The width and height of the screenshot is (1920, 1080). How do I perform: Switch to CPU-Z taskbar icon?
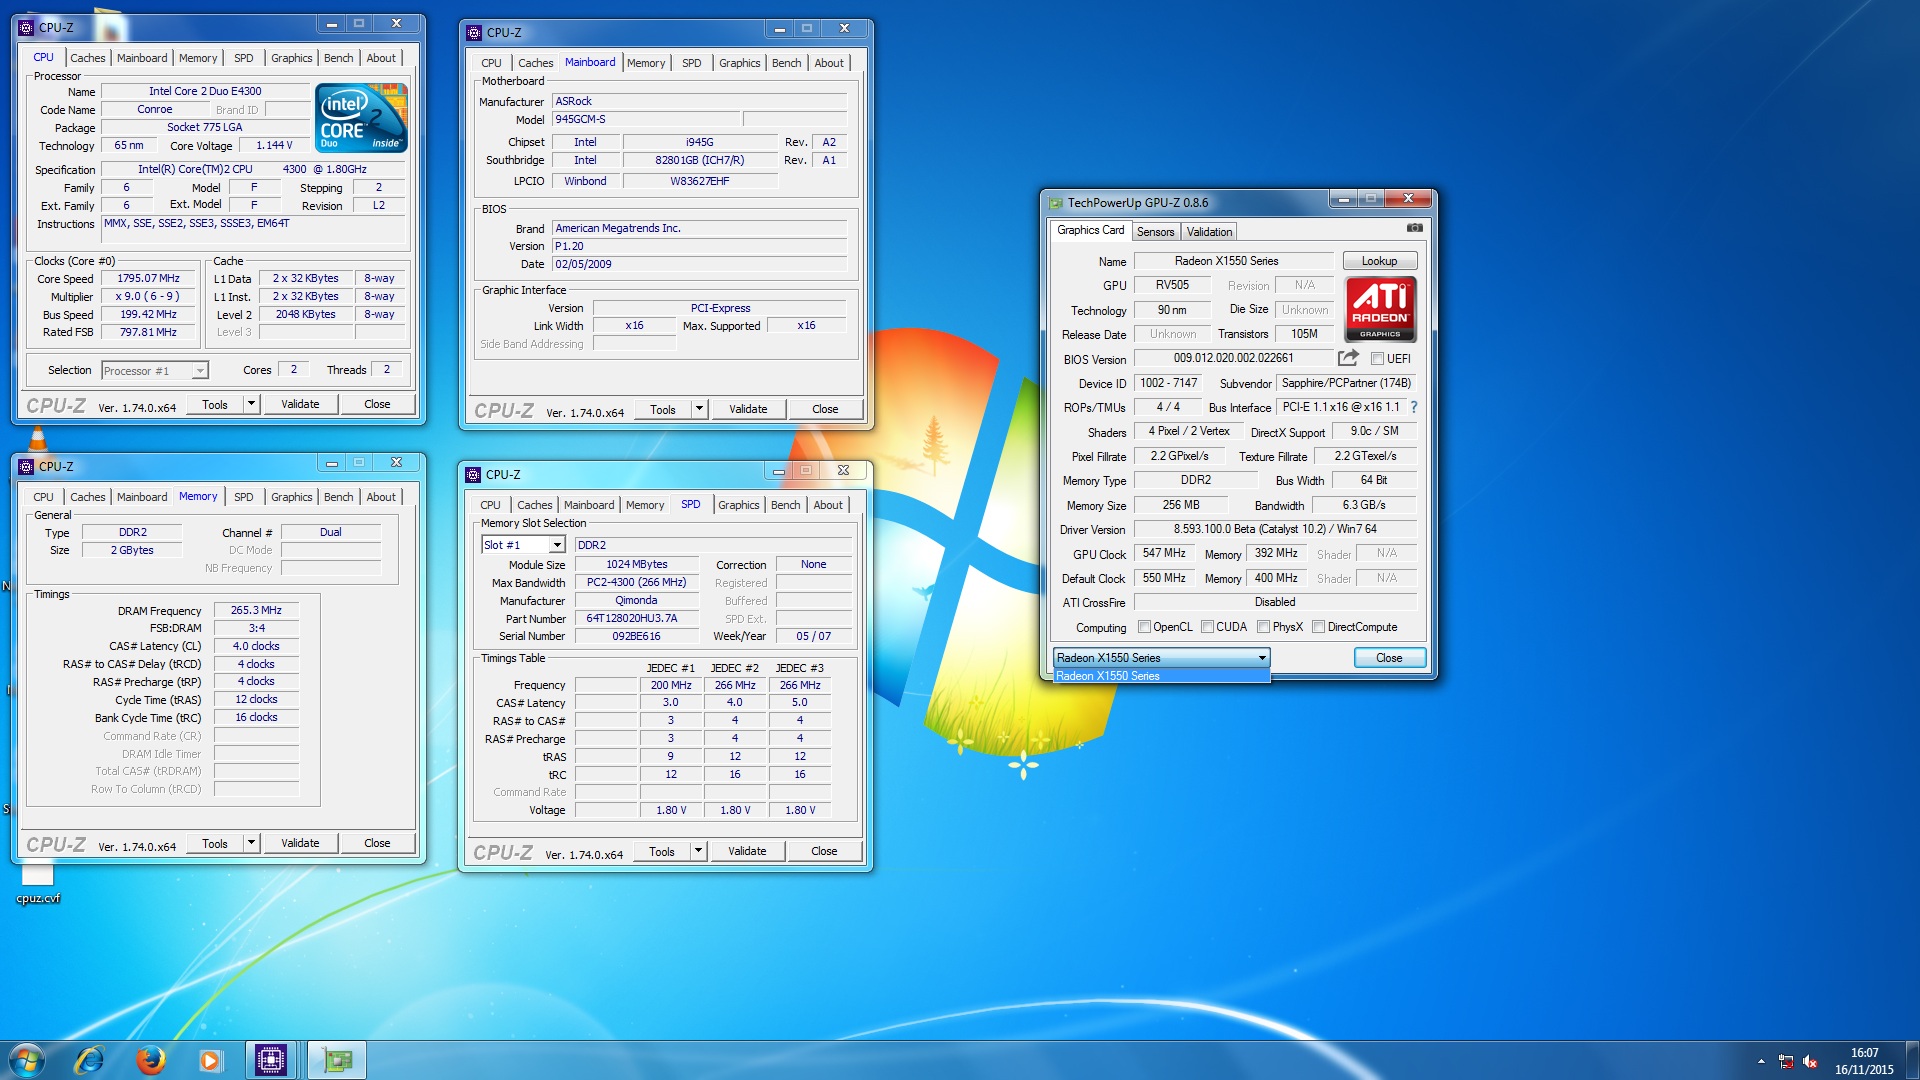click(271, 1060)
